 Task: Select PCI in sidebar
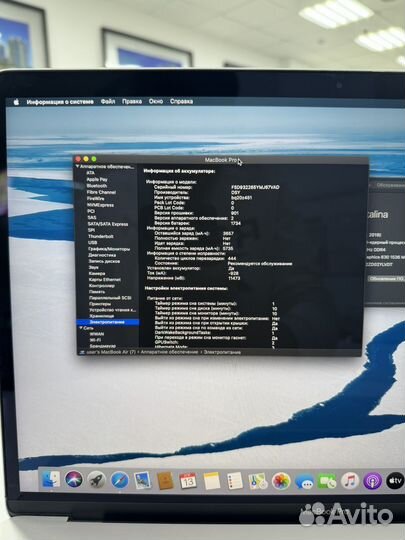pos(91,211)
